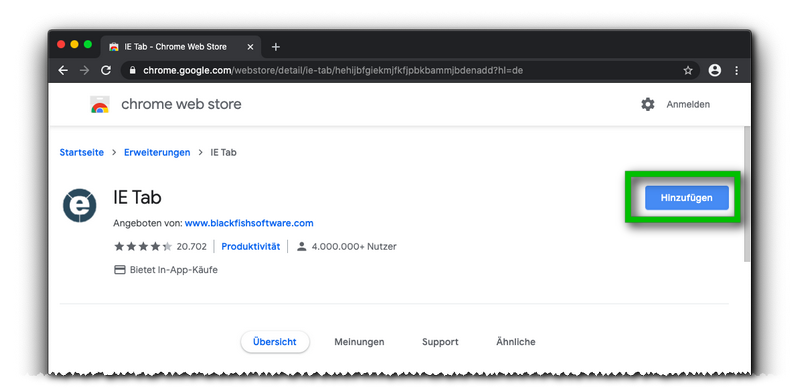This screenshot has height=388, width=800.
Task: Click the star rating of IE Tab
Action: 143,247
